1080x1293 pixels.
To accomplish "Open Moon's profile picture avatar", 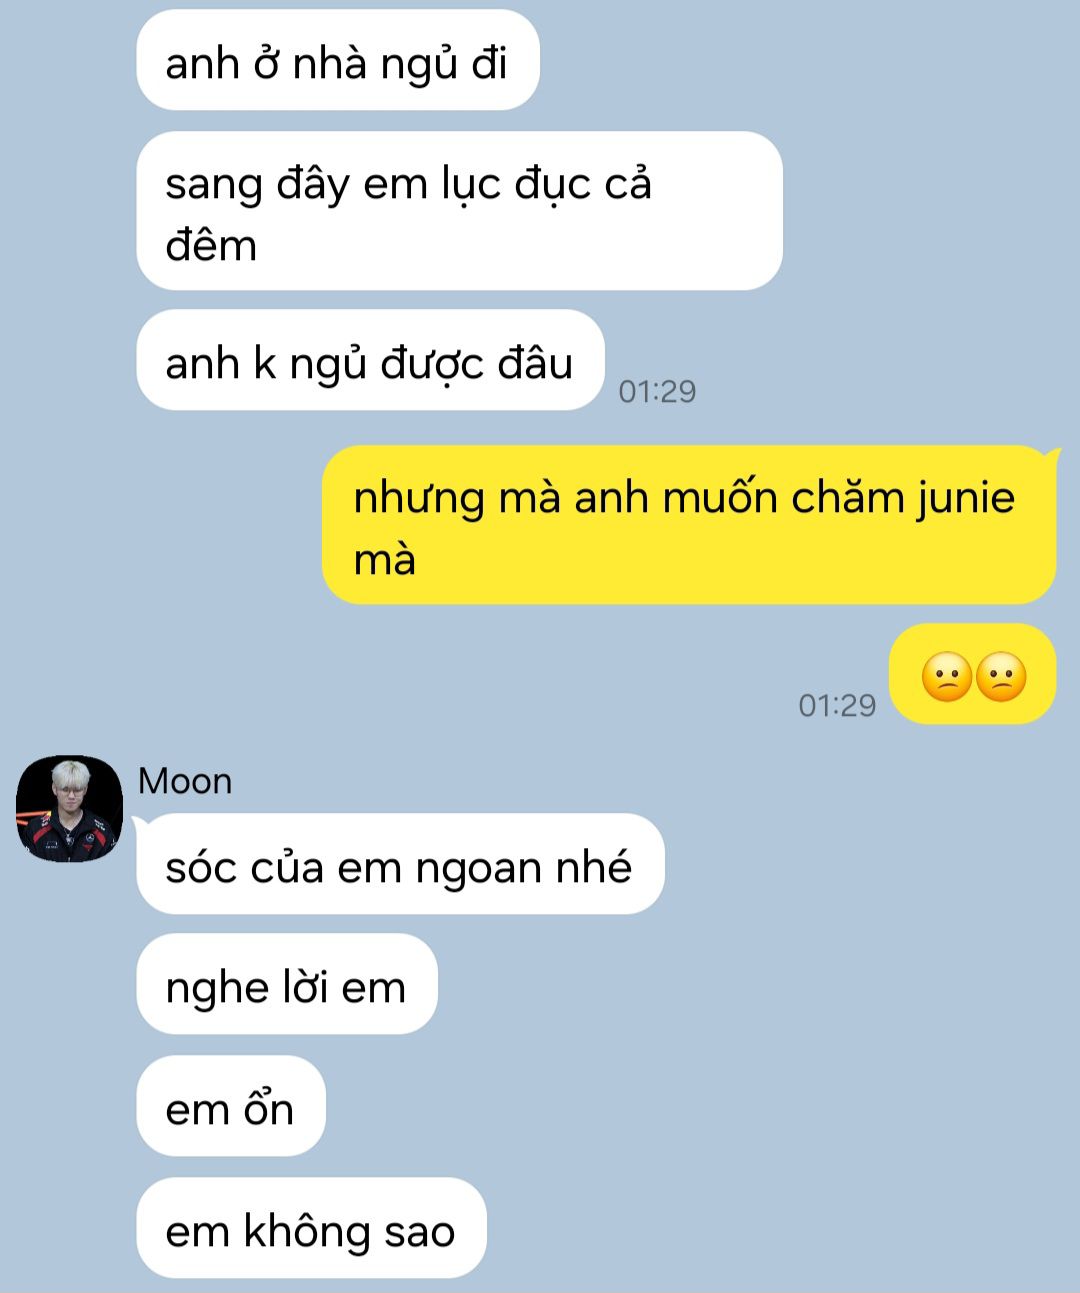I will pyautogui.click(x=69, y=808).
